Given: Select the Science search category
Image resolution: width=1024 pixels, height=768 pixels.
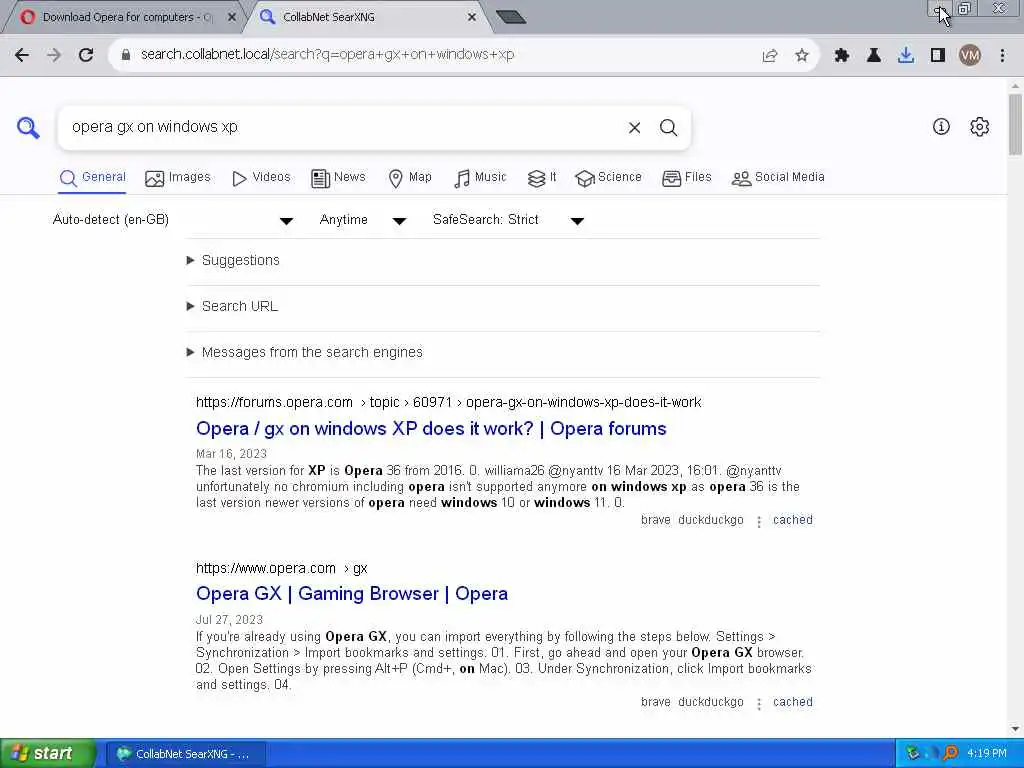Looking at the screenshot, I should tap(609, 178).
